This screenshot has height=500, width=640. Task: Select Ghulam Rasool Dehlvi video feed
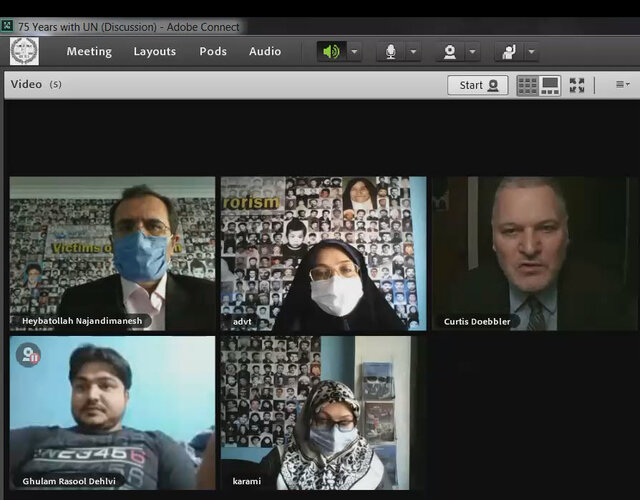click(x=112, y=413)
